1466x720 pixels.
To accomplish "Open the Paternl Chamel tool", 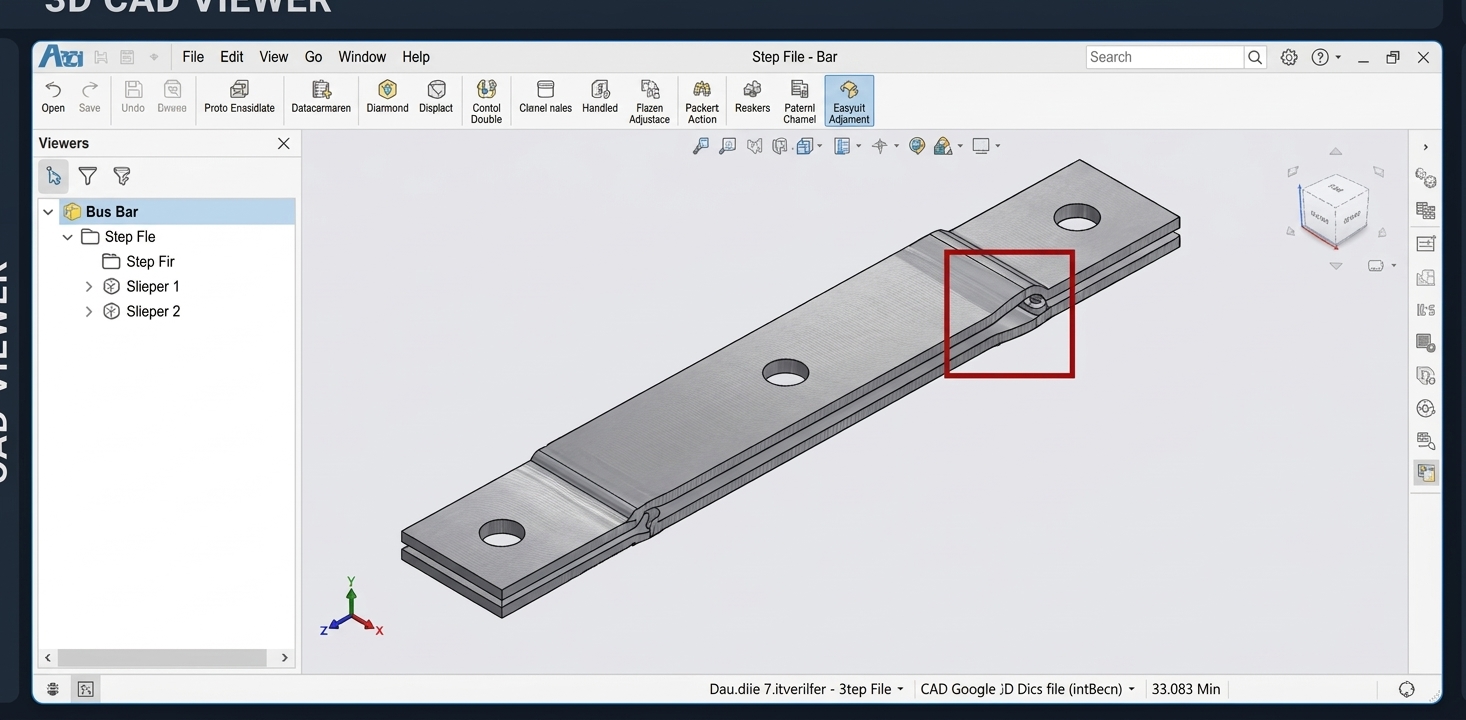I will (799, 102).
